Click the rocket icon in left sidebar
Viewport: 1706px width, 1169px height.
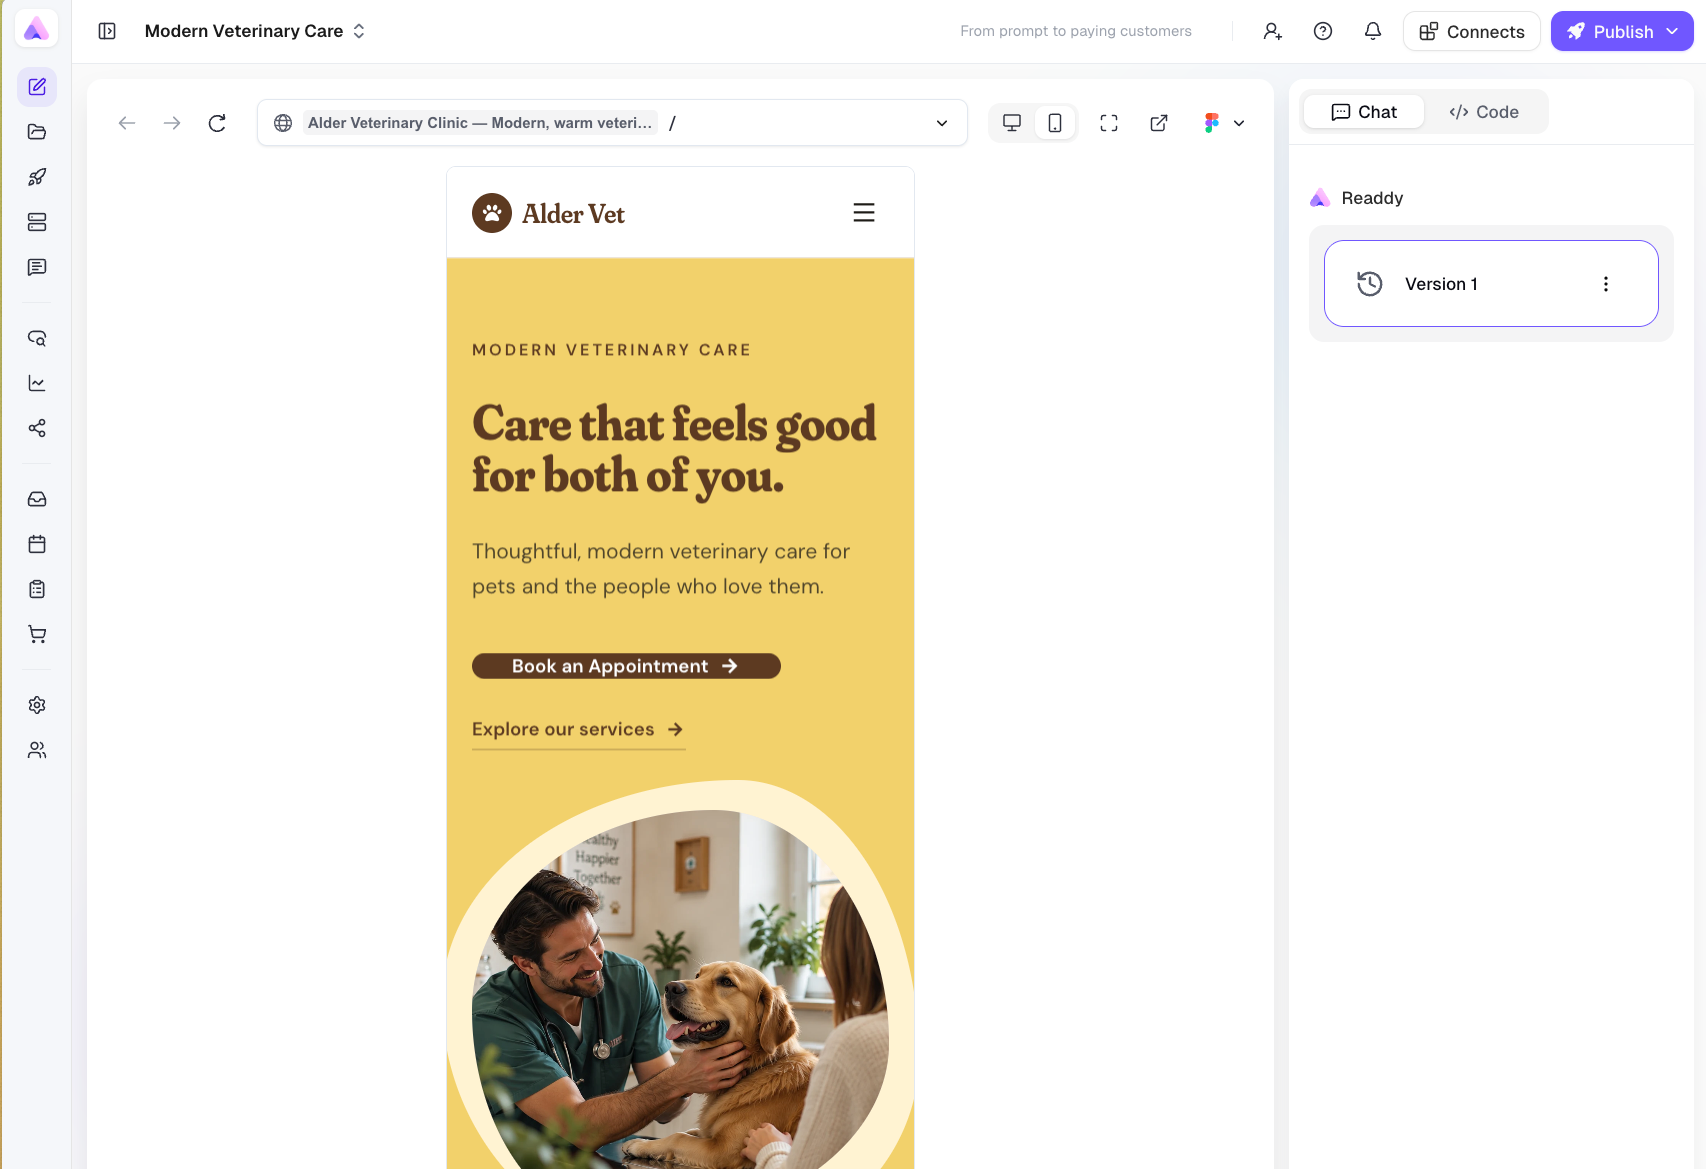point(37,177)
